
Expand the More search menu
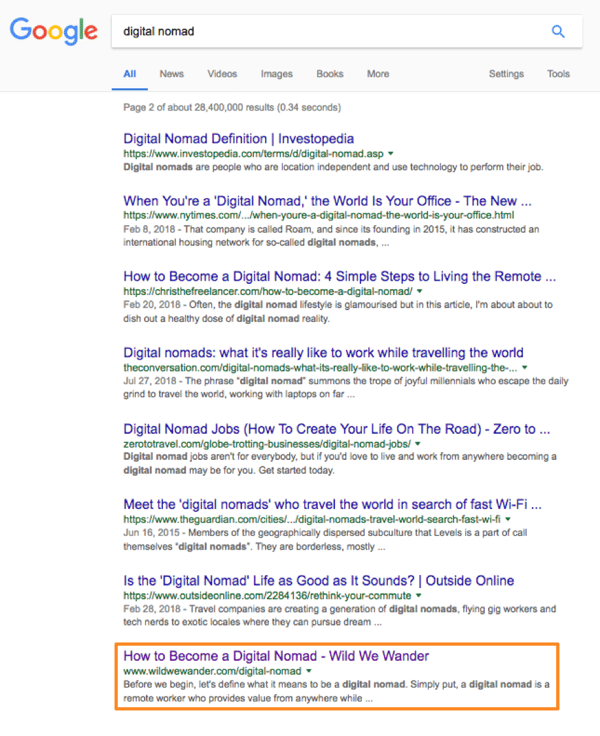click(378, 74)
